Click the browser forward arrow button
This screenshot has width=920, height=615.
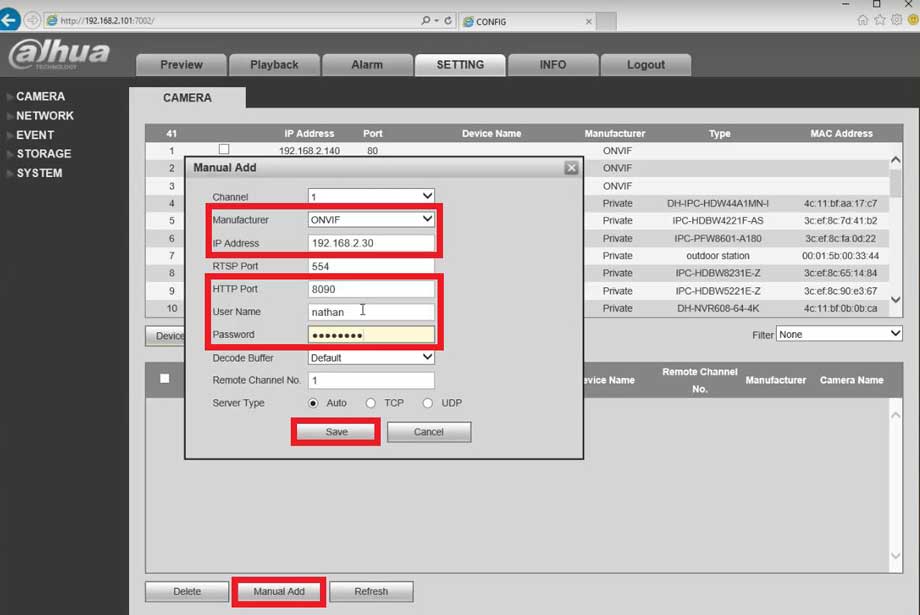tap(32, 20)
